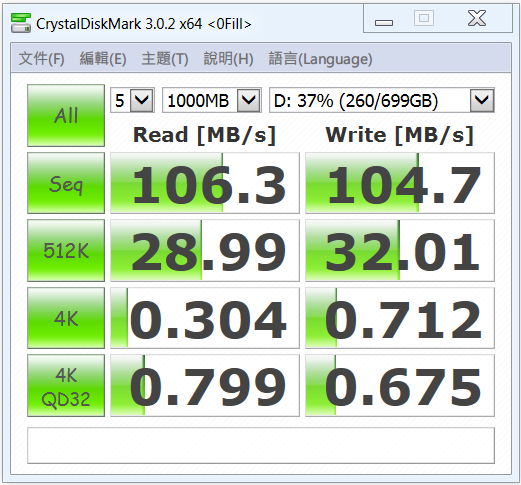Viewport: 521px width, 485px height.
Task: Run all benchmarks with the All button
Action: click(x=66, y=115)
